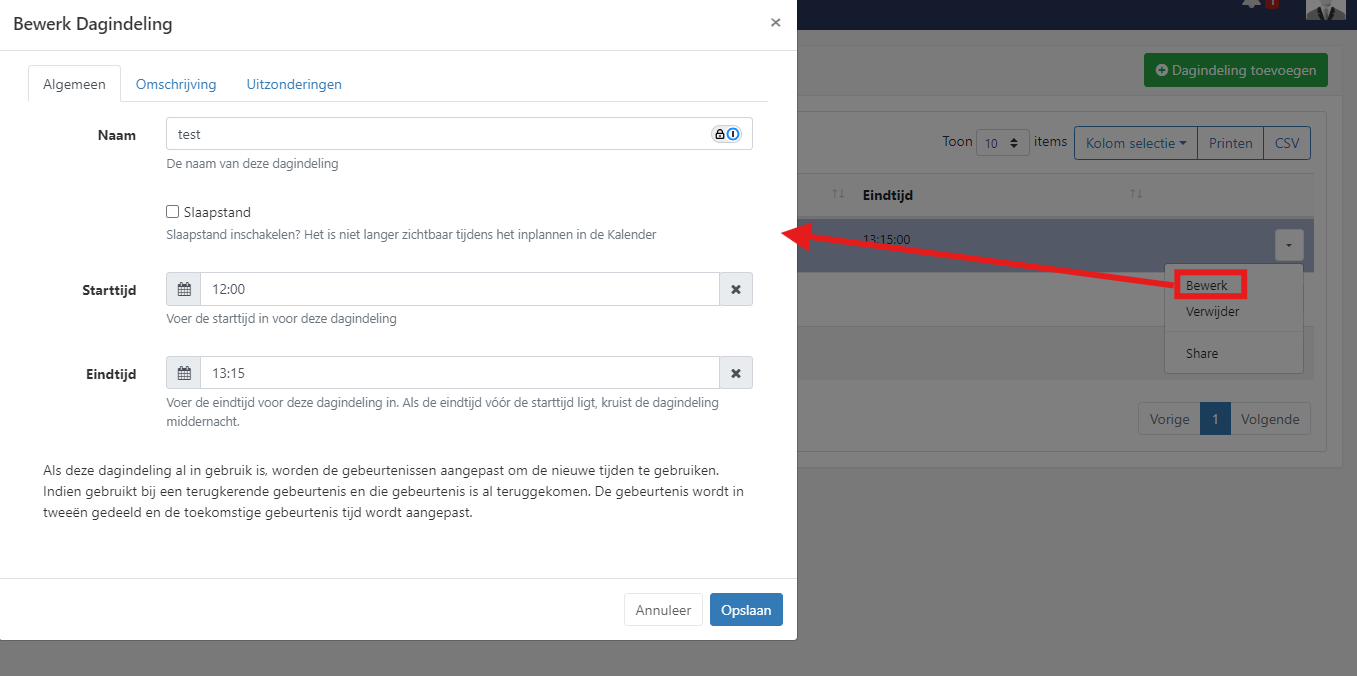The image size is (1357, 676).
Task: Click the calendar icon beside Eindtijd
Action: [184, 373]
